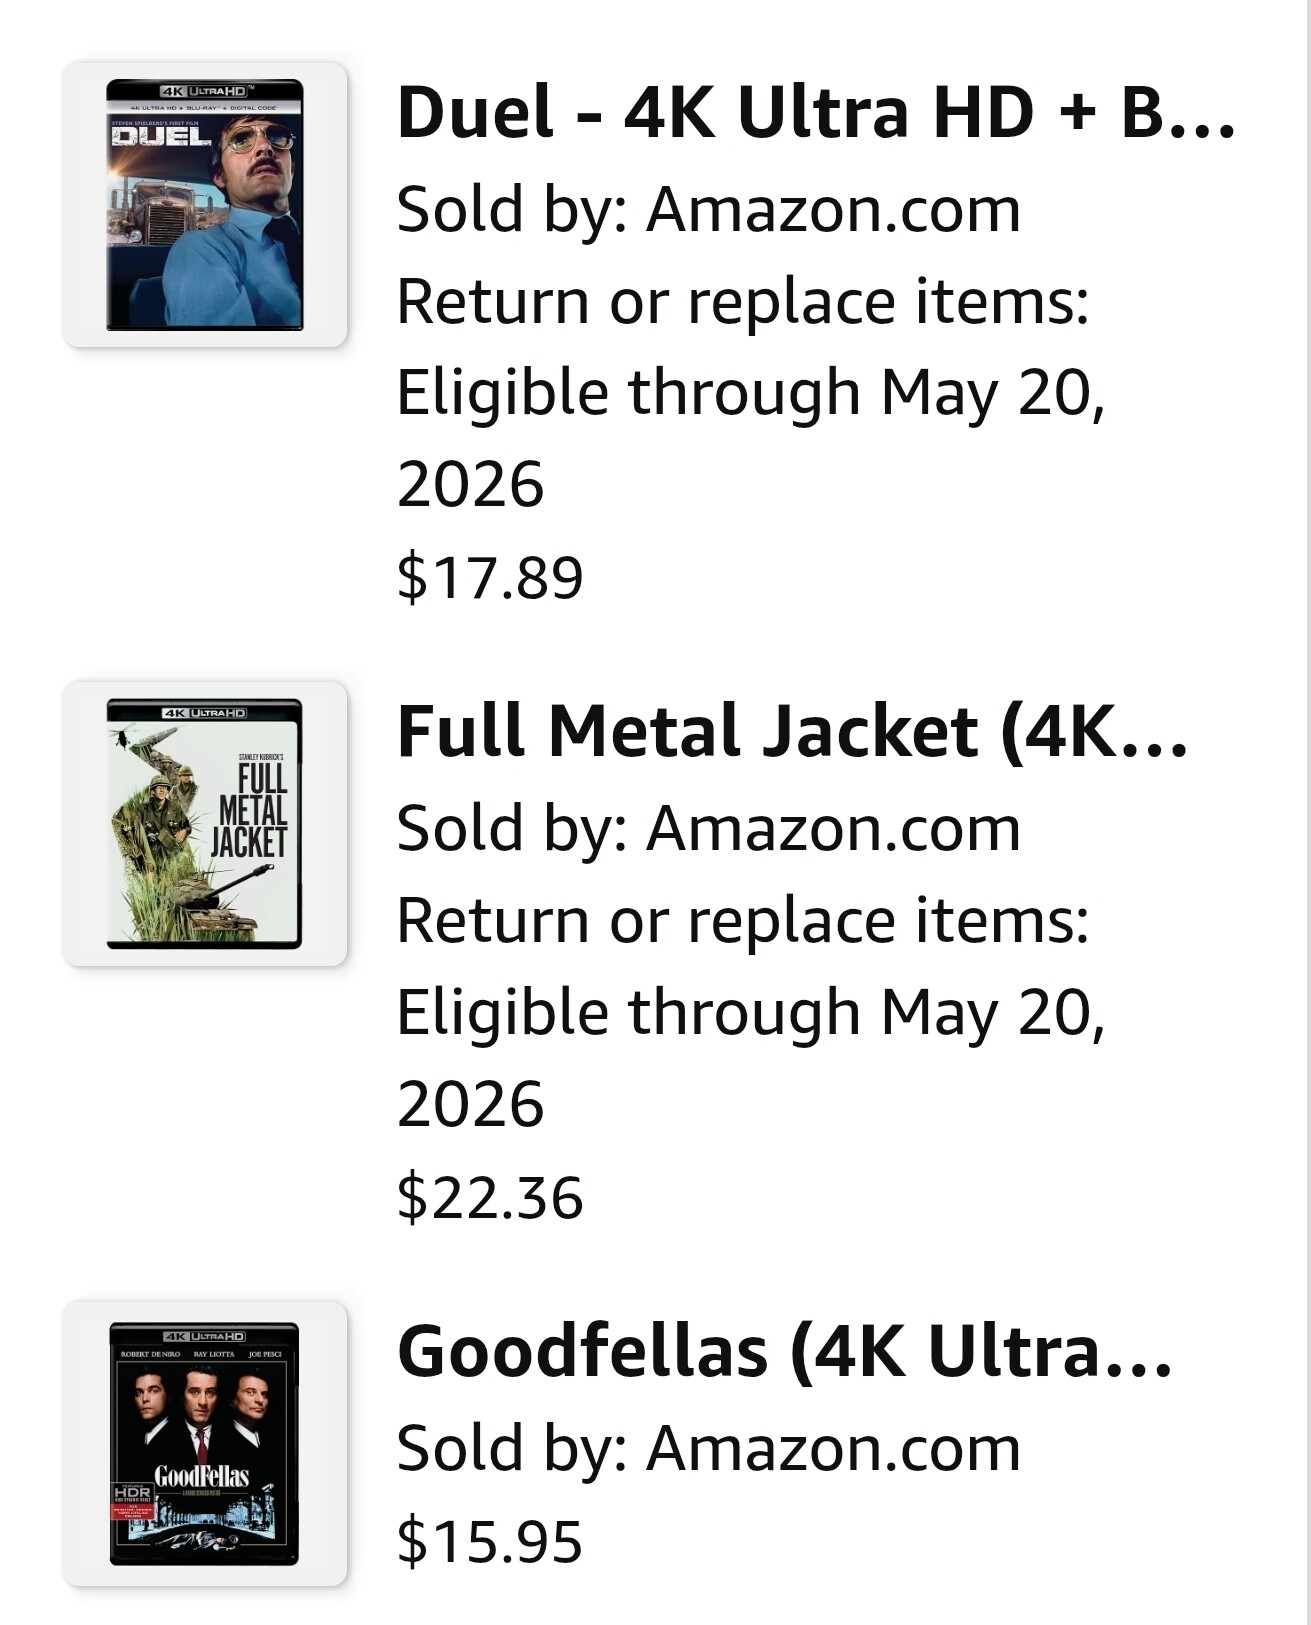
Task: Click the $15.95 Goodfellas price
Action: coord(489,1540)
